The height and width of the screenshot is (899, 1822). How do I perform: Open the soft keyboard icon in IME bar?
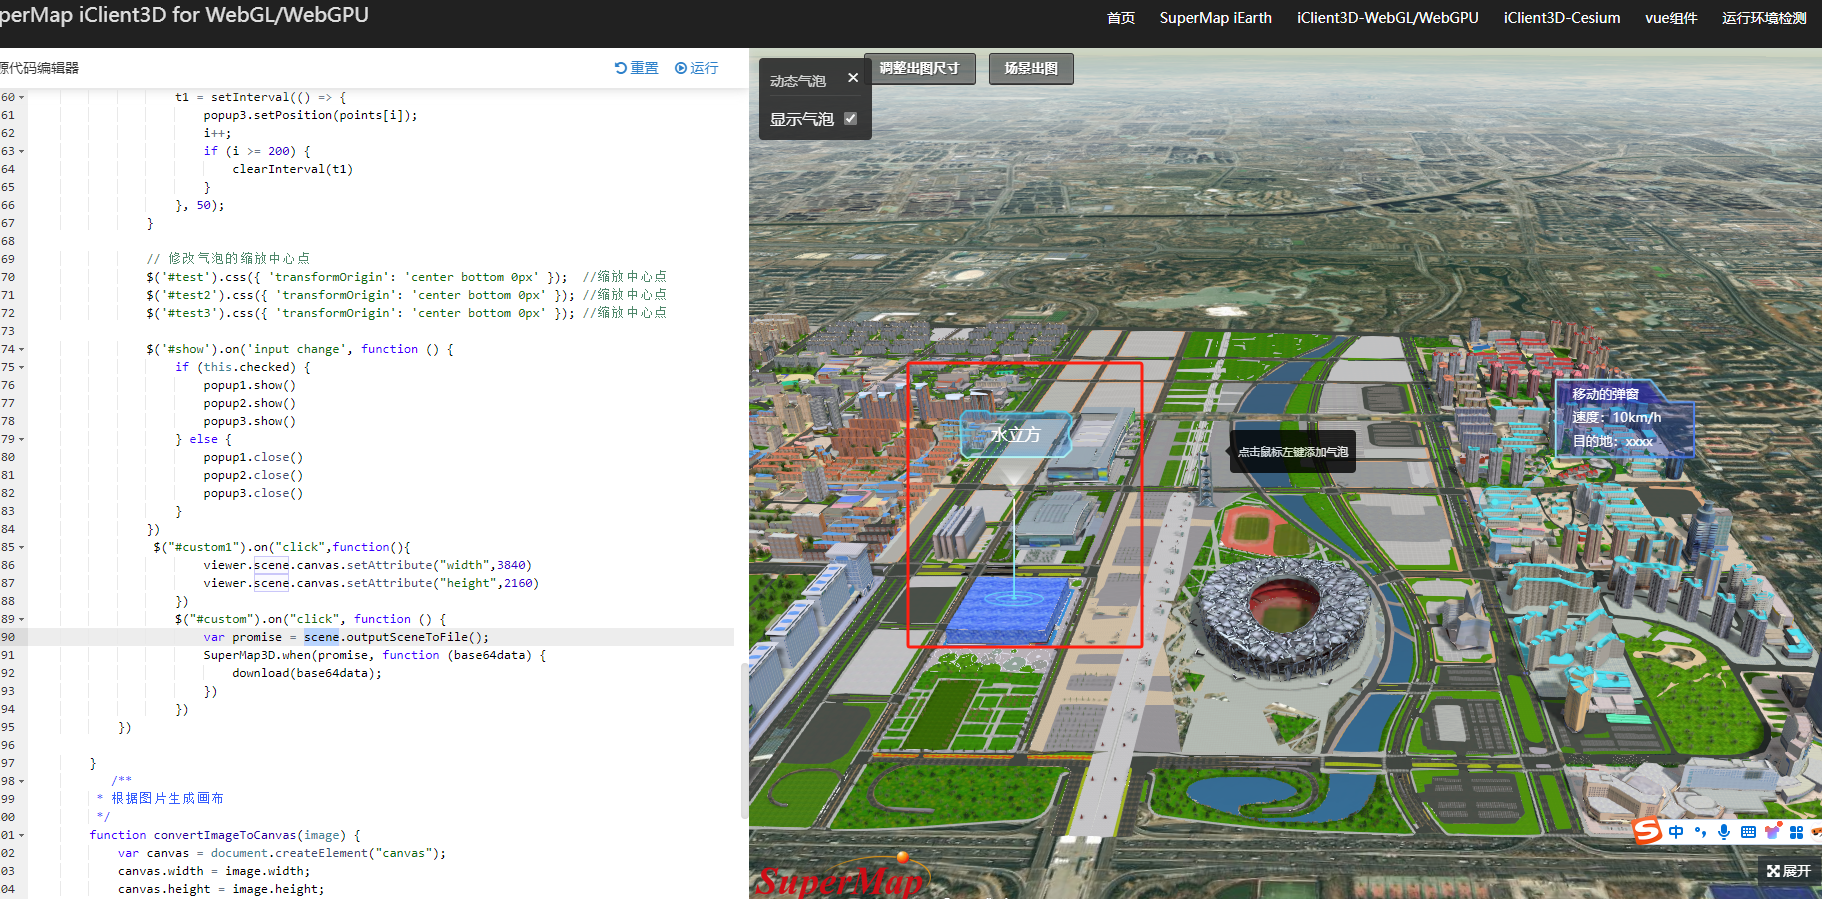[1748, 832]
